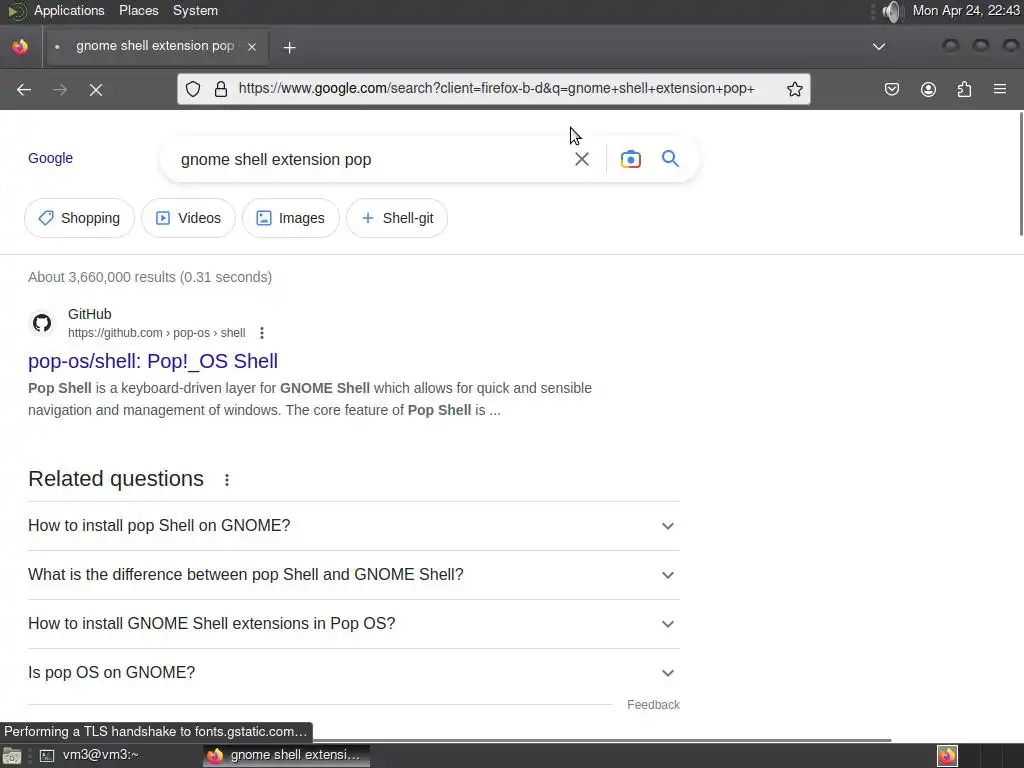Clear the Google search box text
Image resolution: width=1024 pixels, height=768 pixels.
click(x=581, y=159)
